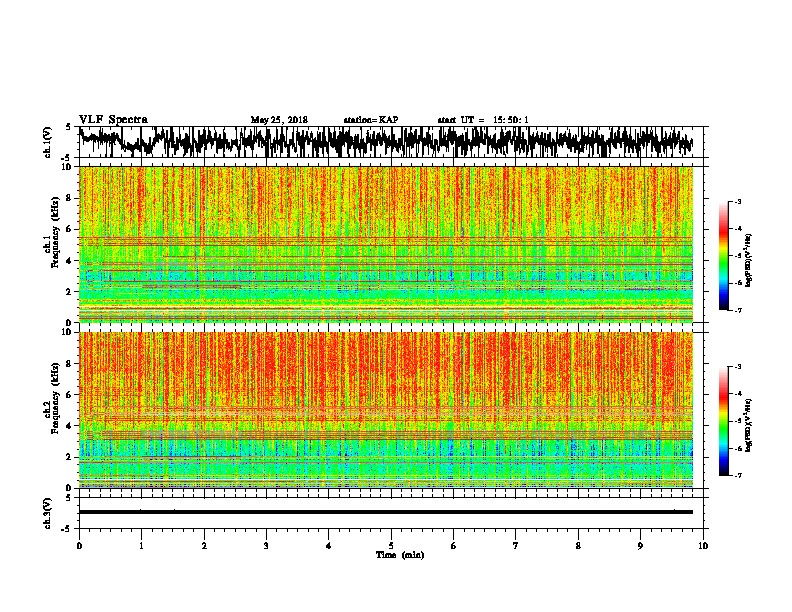Click the "8" kHz tick on ch.2 frequency axis
792x612 pixels.
pos(70,364)
